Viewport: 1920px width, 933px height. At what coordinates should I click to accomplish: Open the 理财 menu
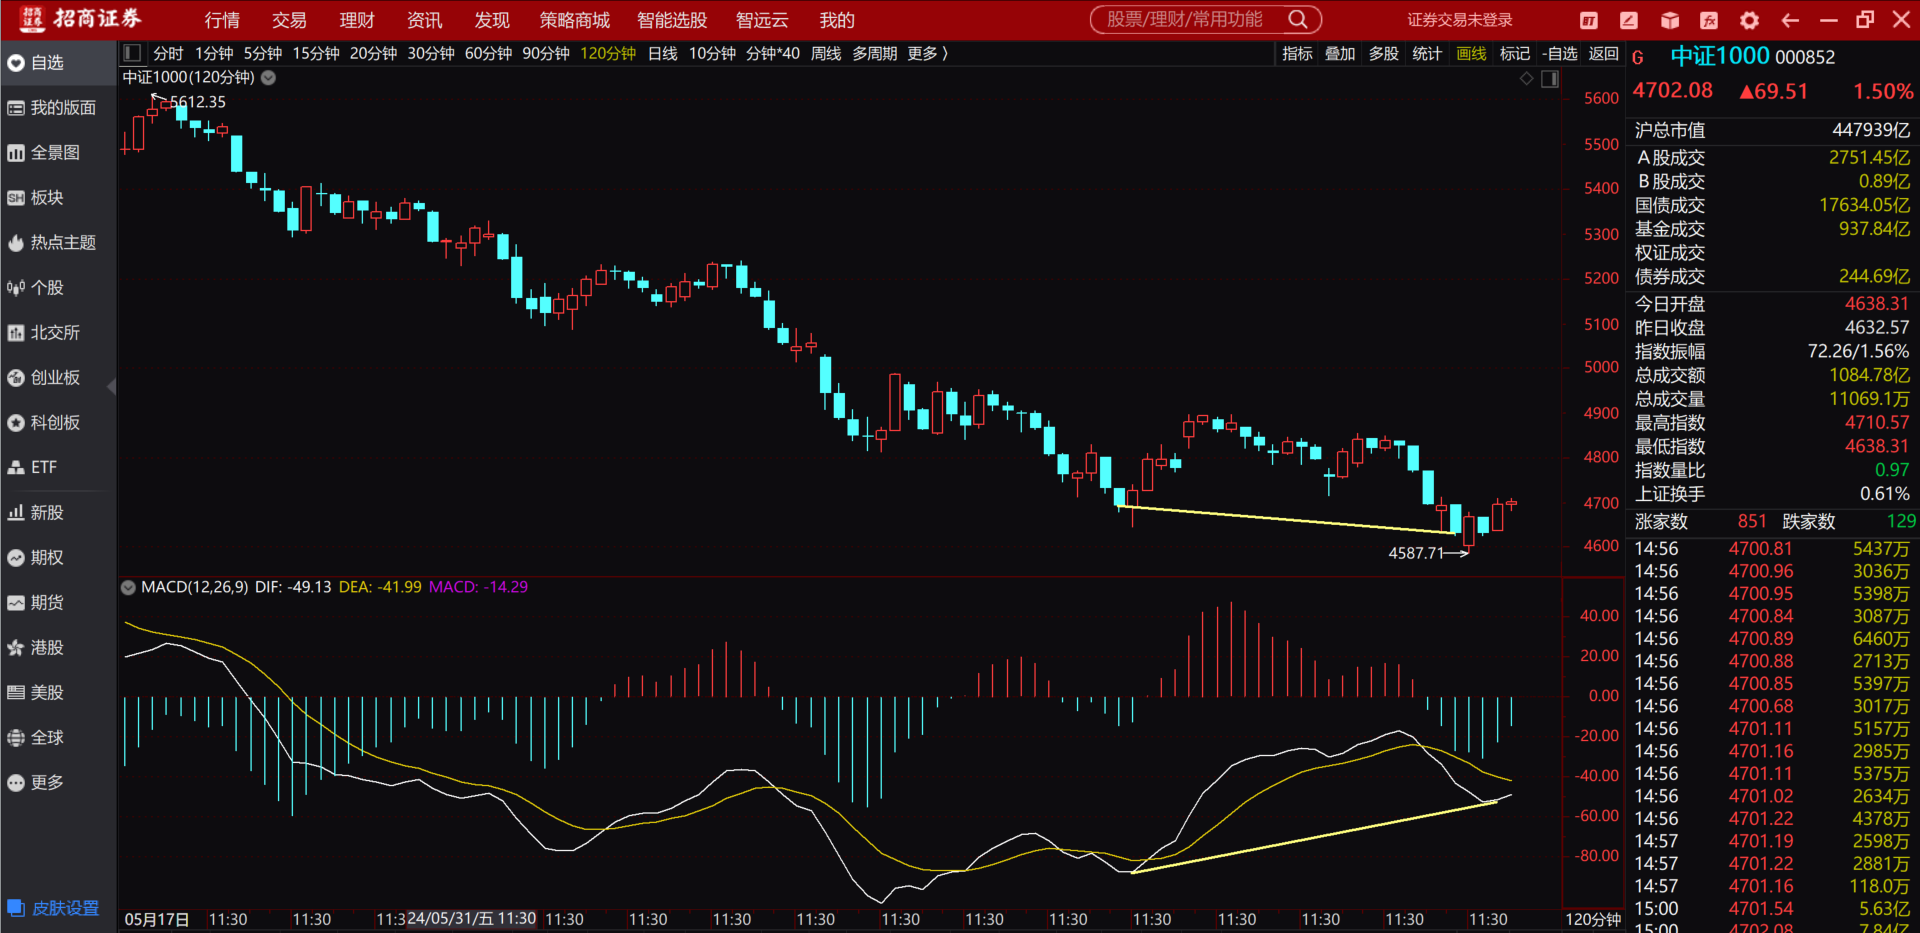click(x=357, y=20)
